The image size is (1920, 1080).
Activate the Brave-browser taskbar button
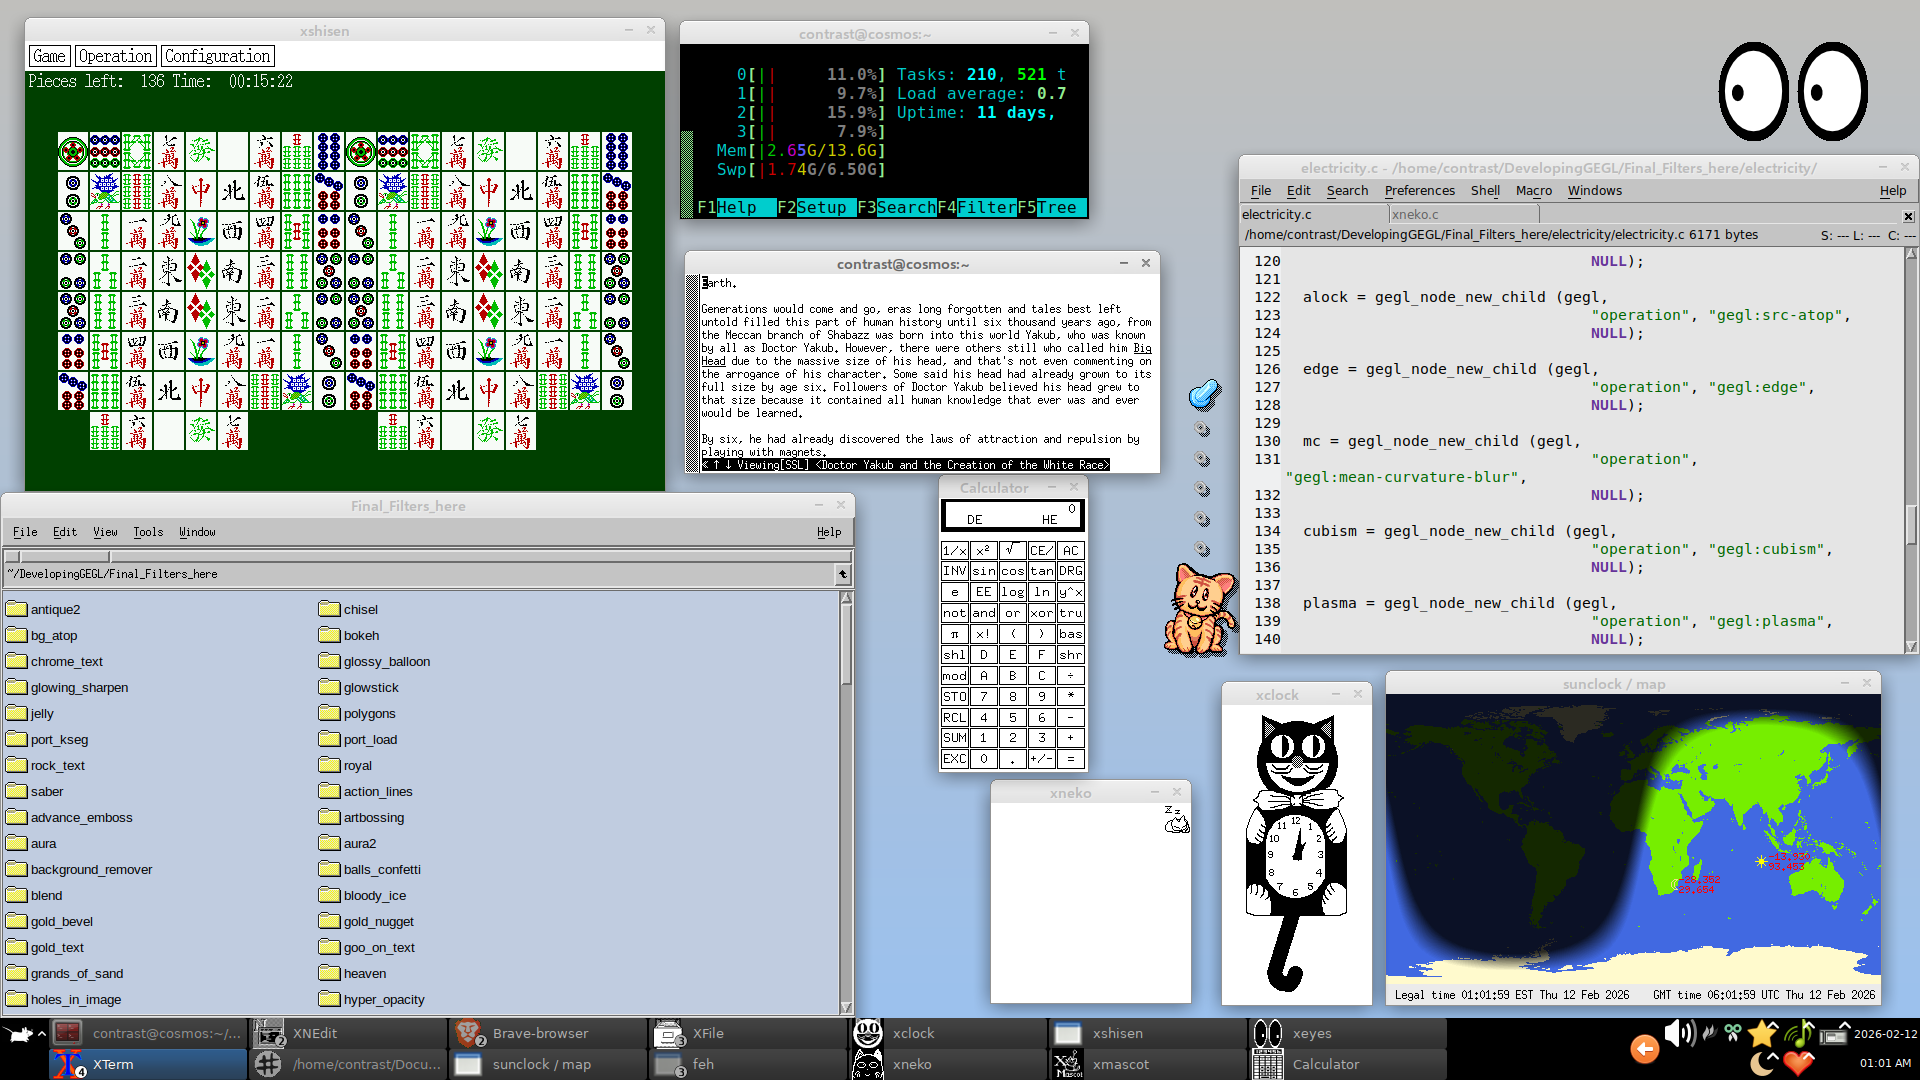(x=540, y=1033)
